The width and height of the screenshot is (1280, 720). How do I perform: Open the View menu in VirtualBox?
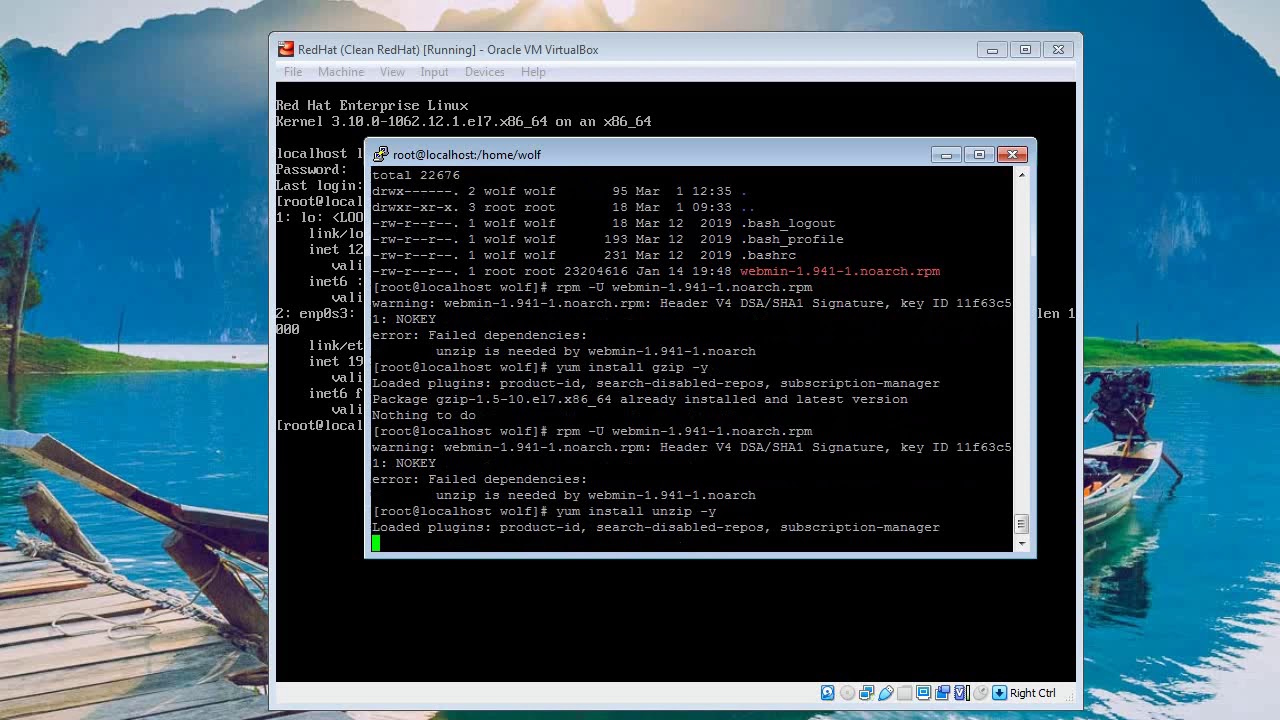[x=392, y=72]
